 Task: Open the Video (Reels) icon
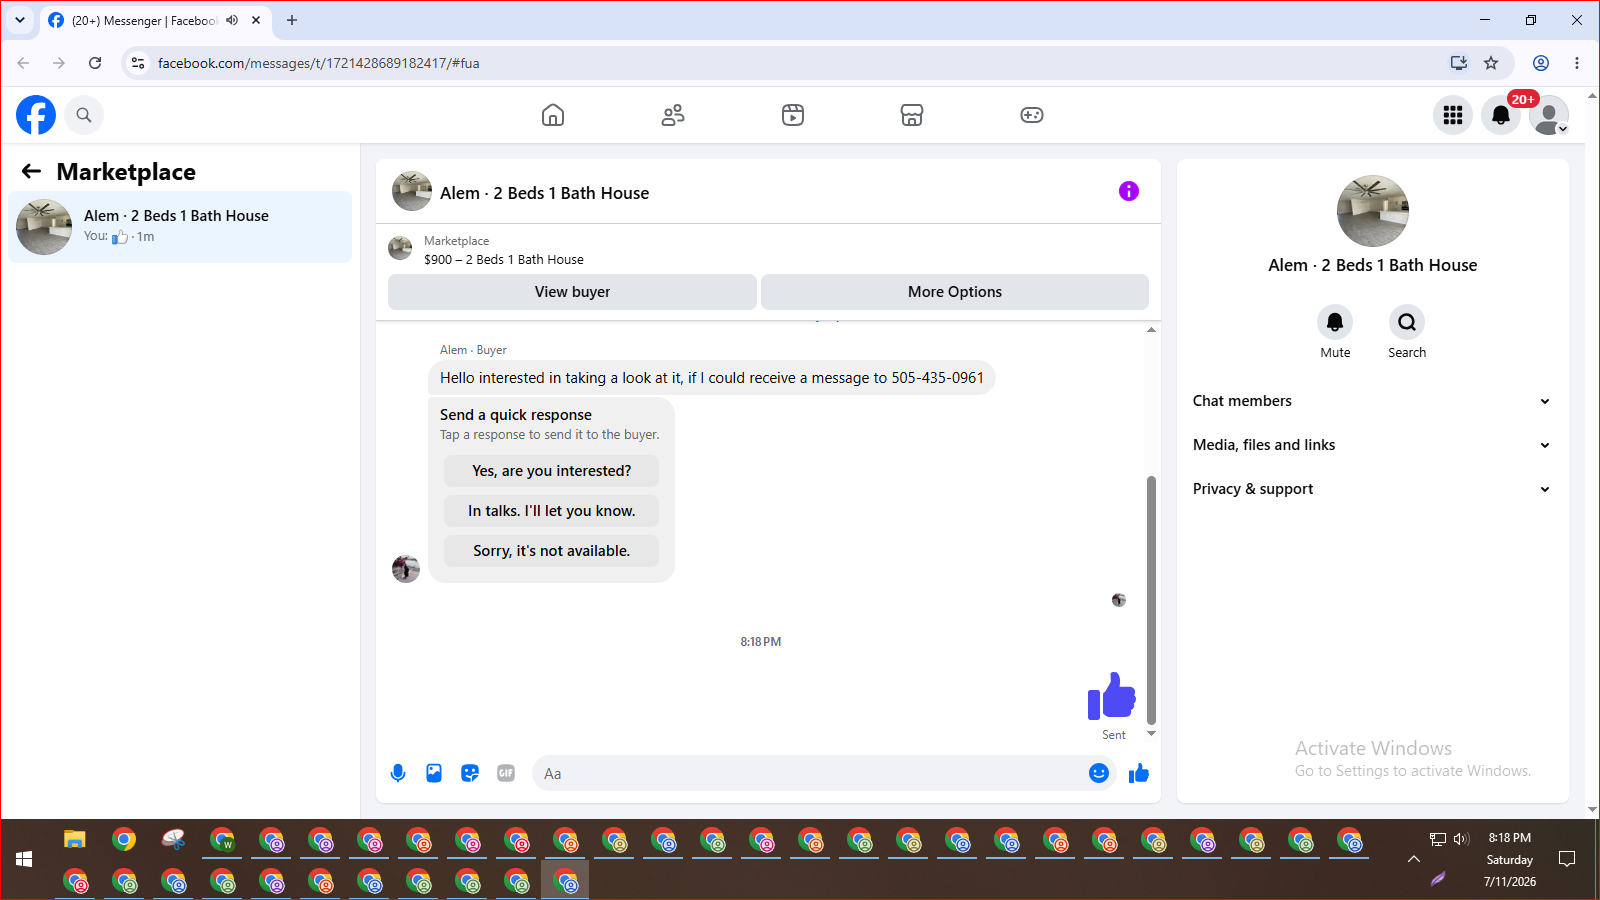point(793,115)
